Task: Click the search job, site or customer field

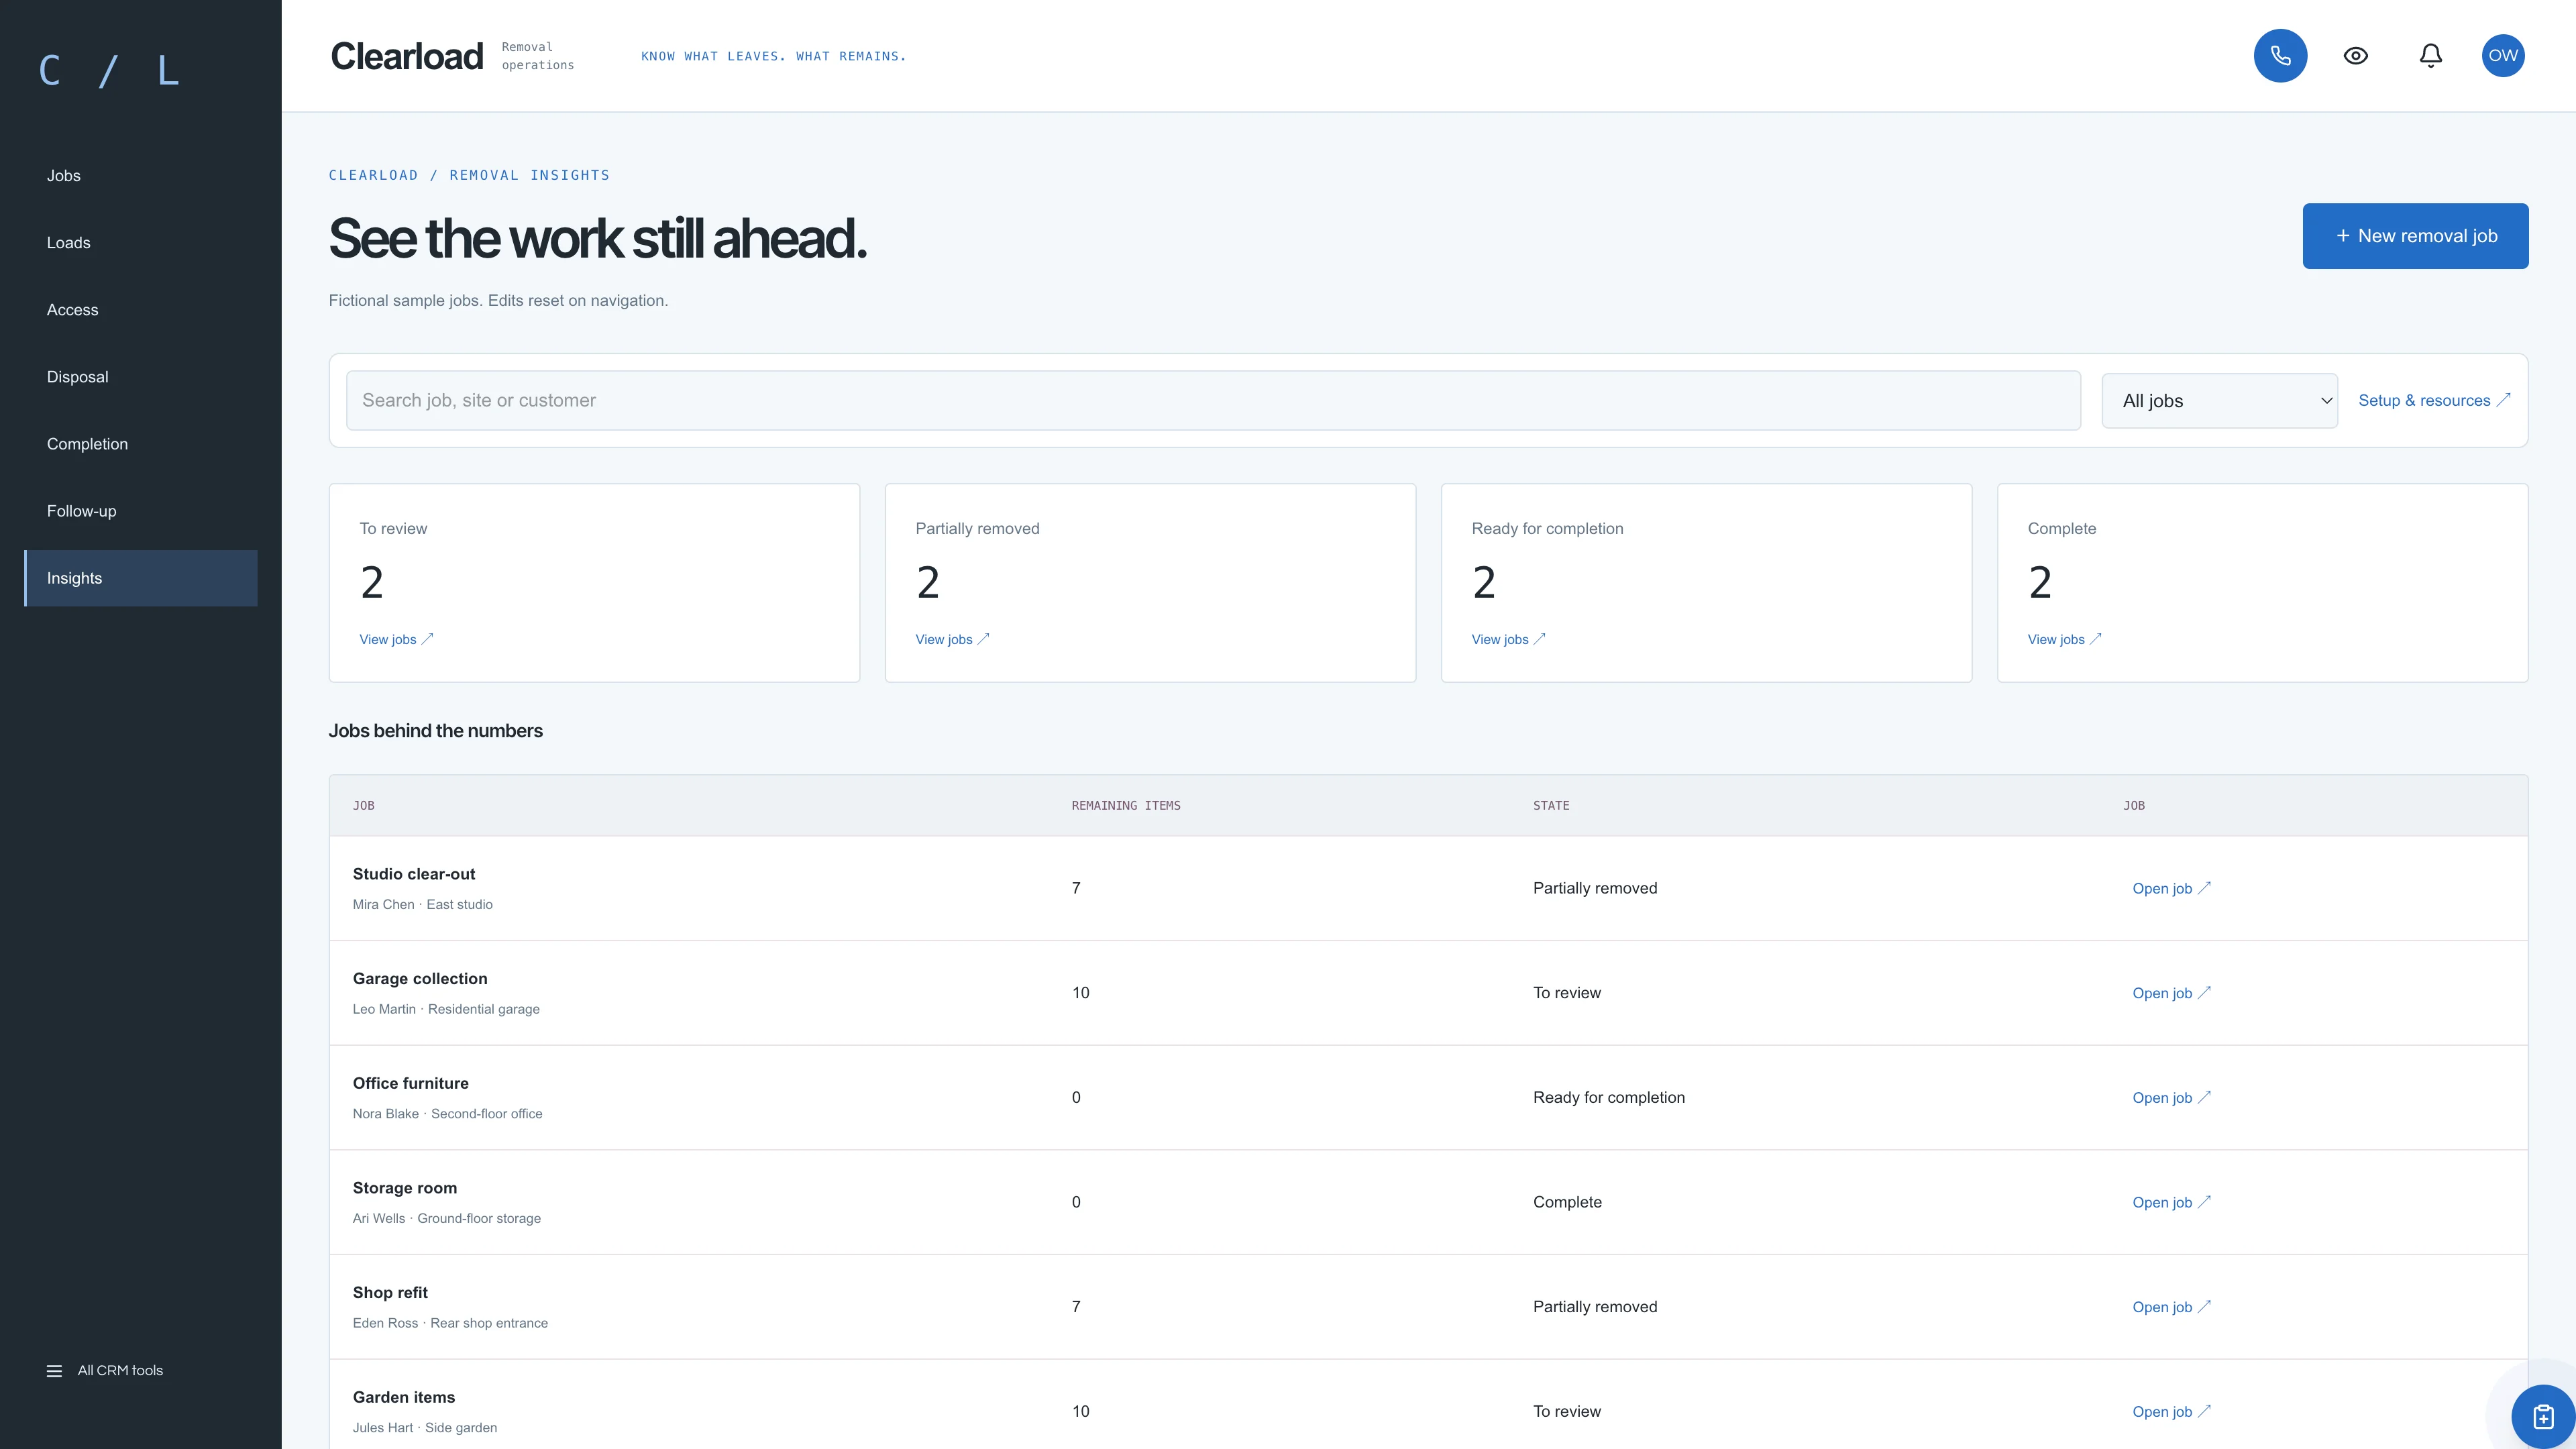Action: pyautogui.click(x=1213, y=401)
